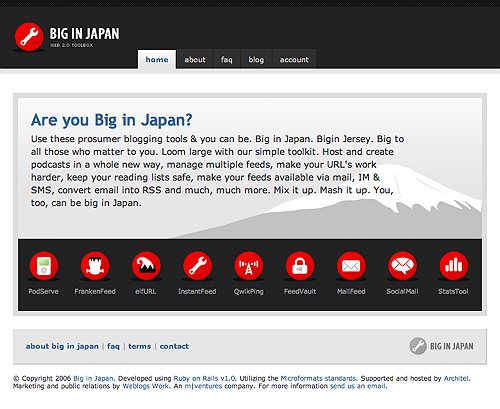Open the MailFeed envelope icon
Screen dimensions: 500x409
351,266
